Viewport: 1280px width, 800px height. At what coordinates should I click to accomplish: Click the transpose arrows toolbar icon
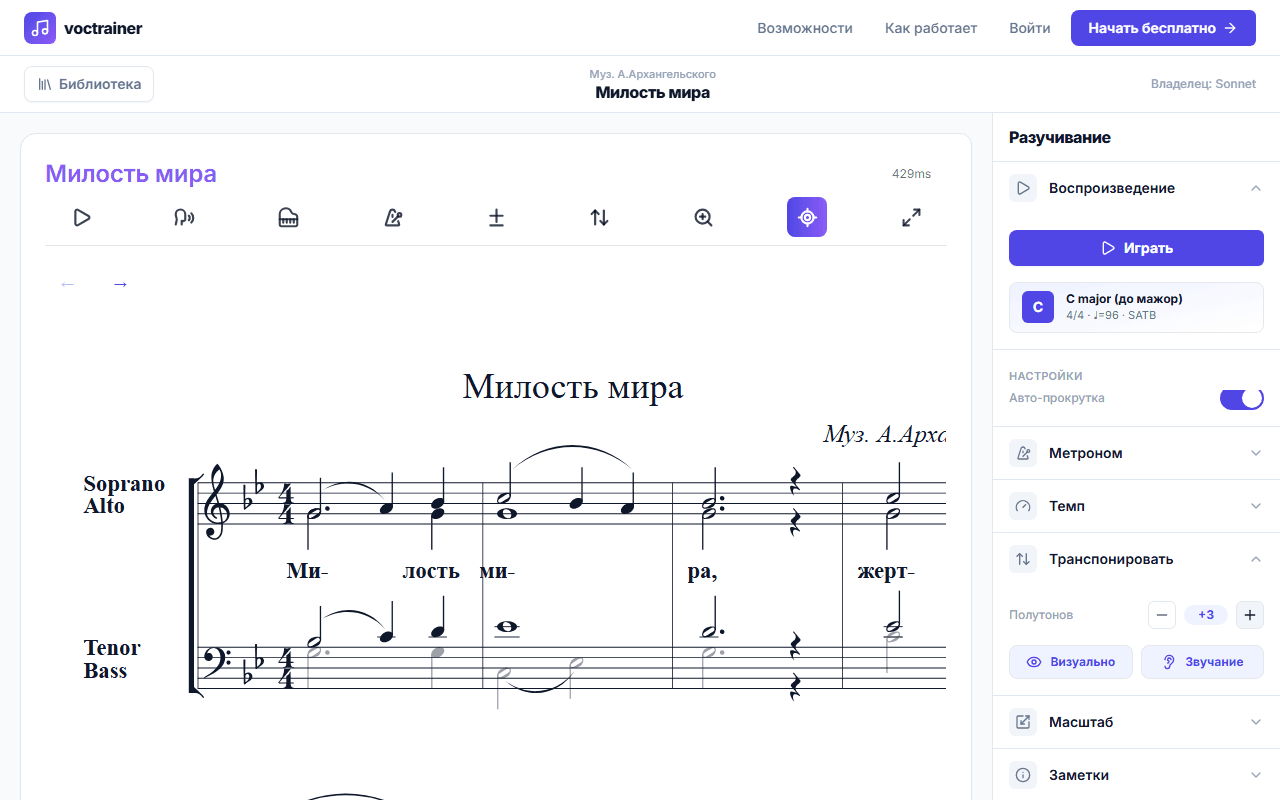coord(599,217)
